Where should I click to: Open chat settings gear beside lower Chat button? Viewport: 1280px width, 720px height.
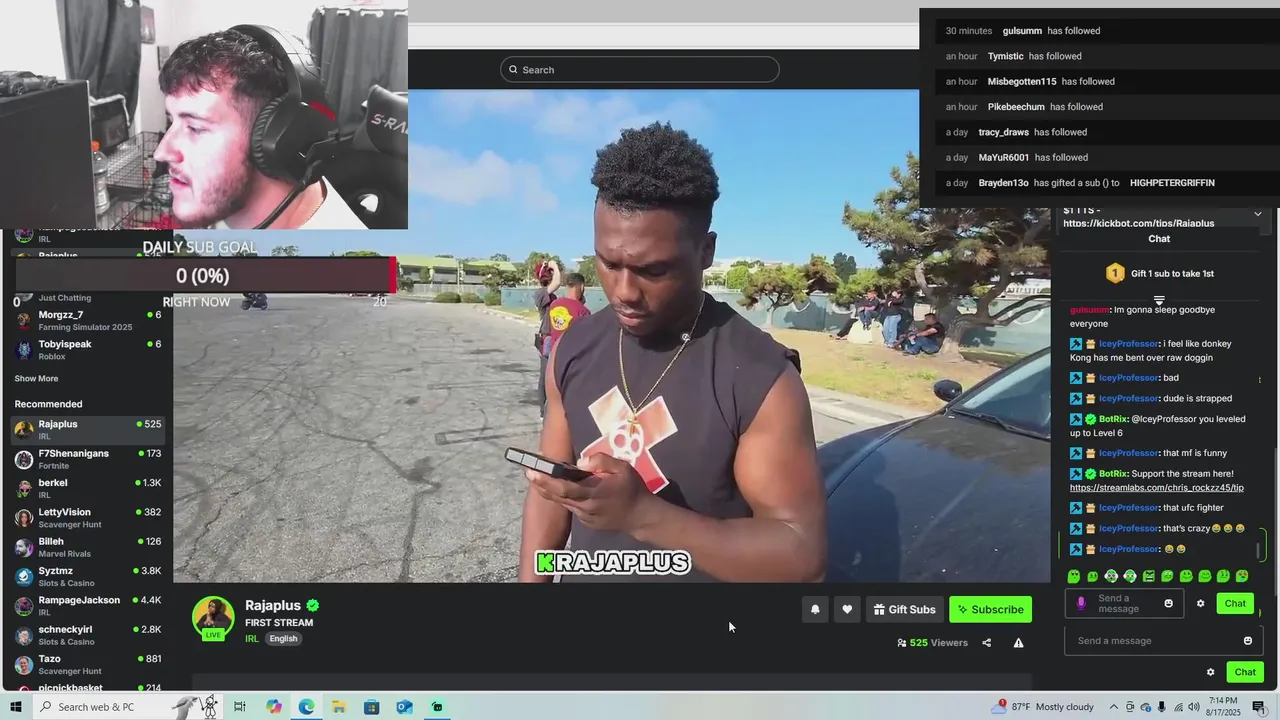click(1210, 672)
